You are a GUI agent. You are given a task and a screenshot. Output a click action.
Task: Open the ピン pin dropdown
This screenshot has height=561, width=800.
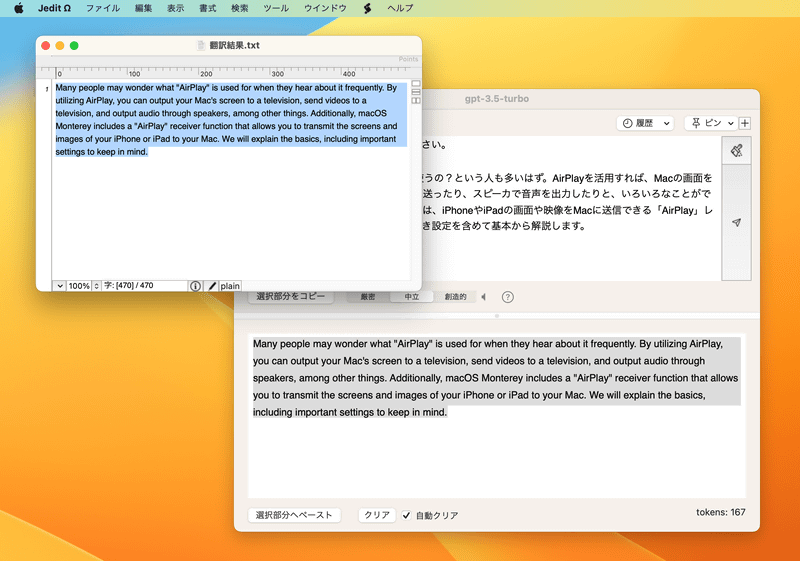tap(711, 123)
